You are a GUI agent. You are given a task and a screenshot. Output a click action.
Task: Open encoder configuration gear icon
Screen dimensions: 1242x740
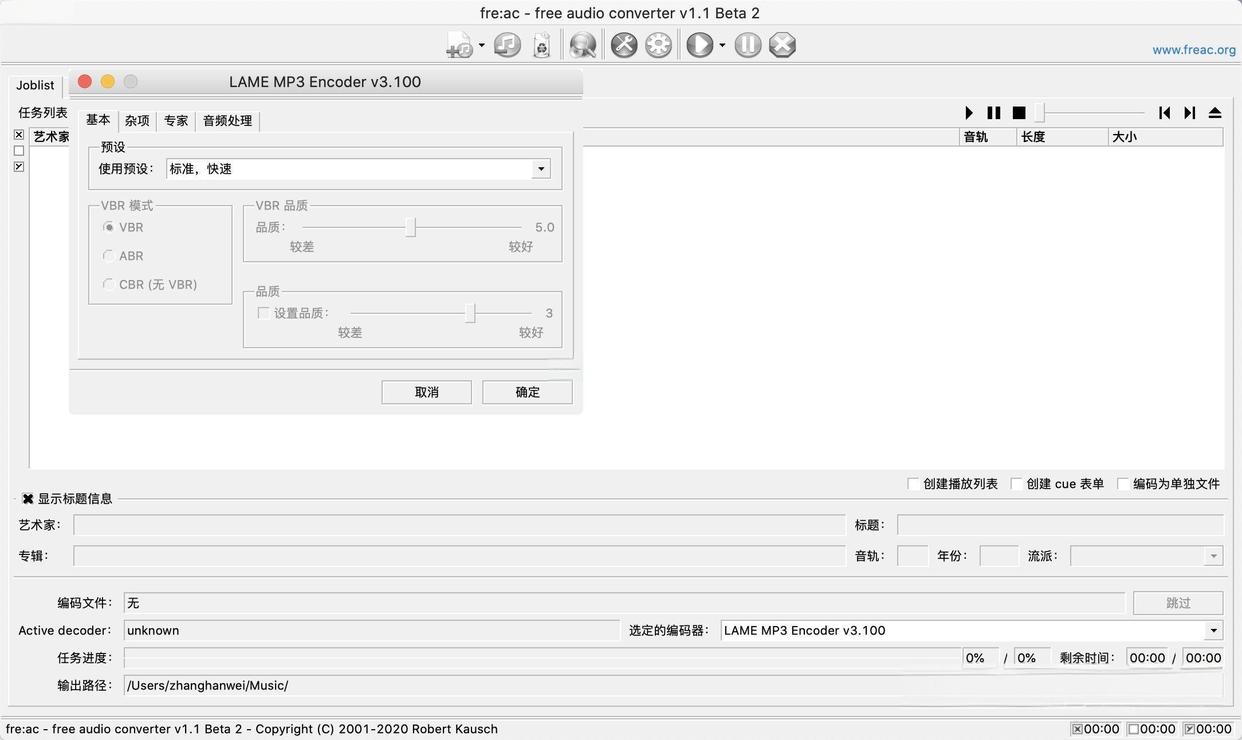(x=658, y=45)
